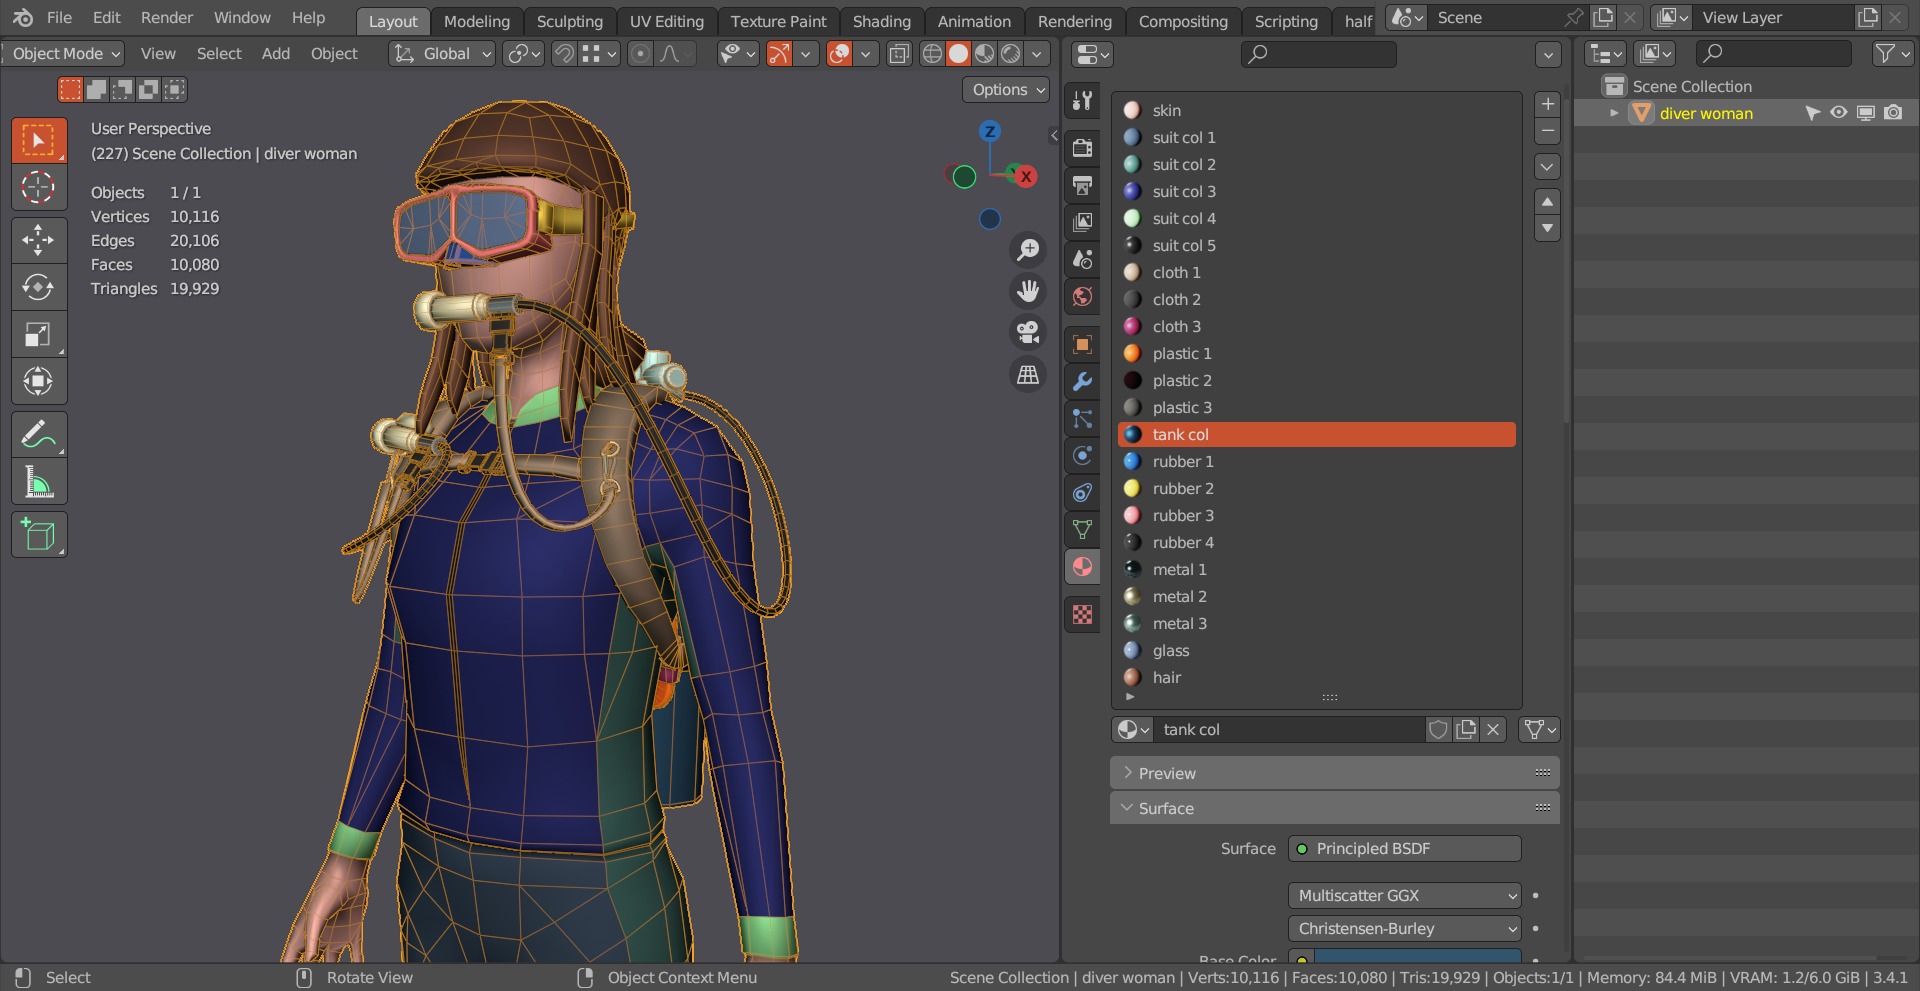Image resolution: width=1920 pixels, height=991 pixels.
Task: Select the Select Box tool
Action: pyautogui.click(x=39, y=140)
